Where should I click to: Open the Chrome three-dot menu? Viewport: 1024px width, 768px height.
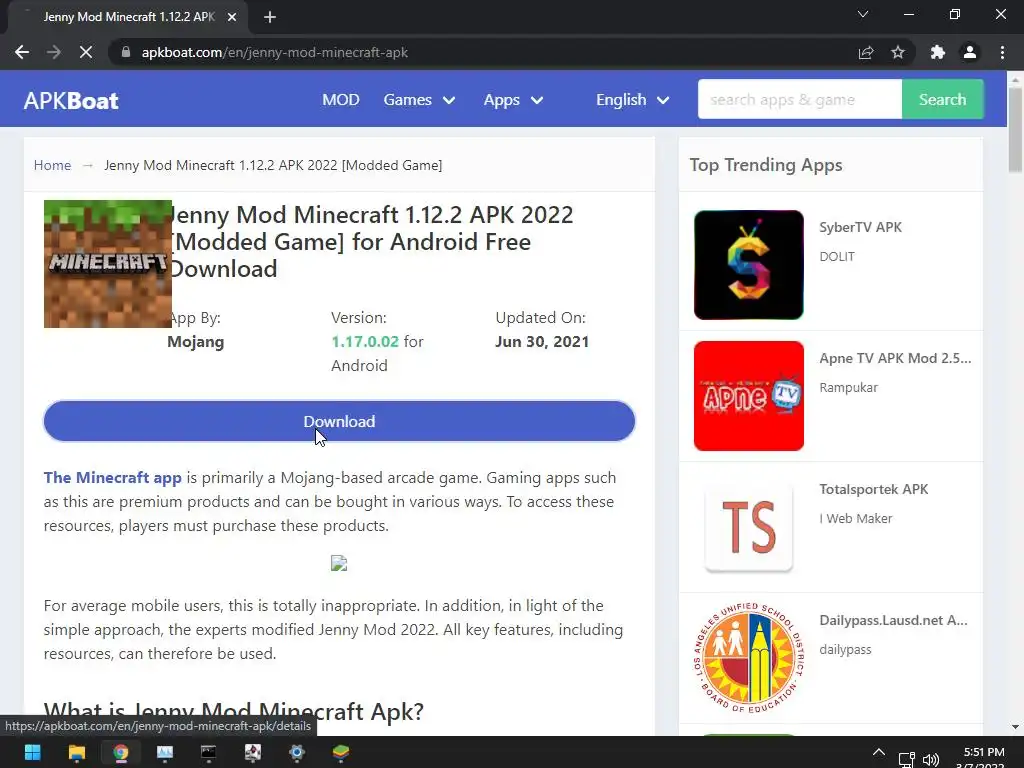point(1002,52)
